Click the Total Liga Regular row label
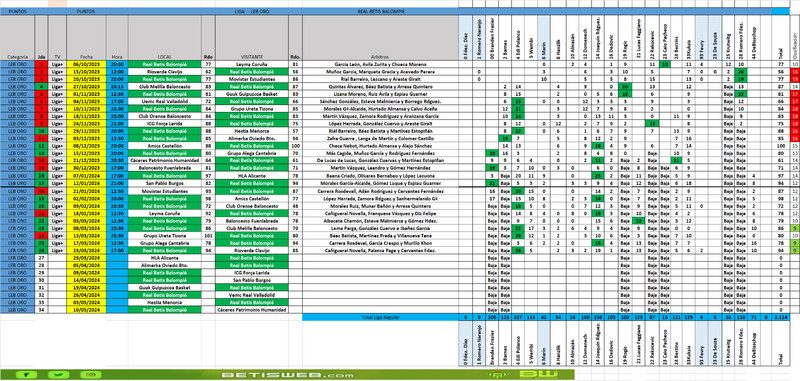800x381 pixels. coord(381,317)
